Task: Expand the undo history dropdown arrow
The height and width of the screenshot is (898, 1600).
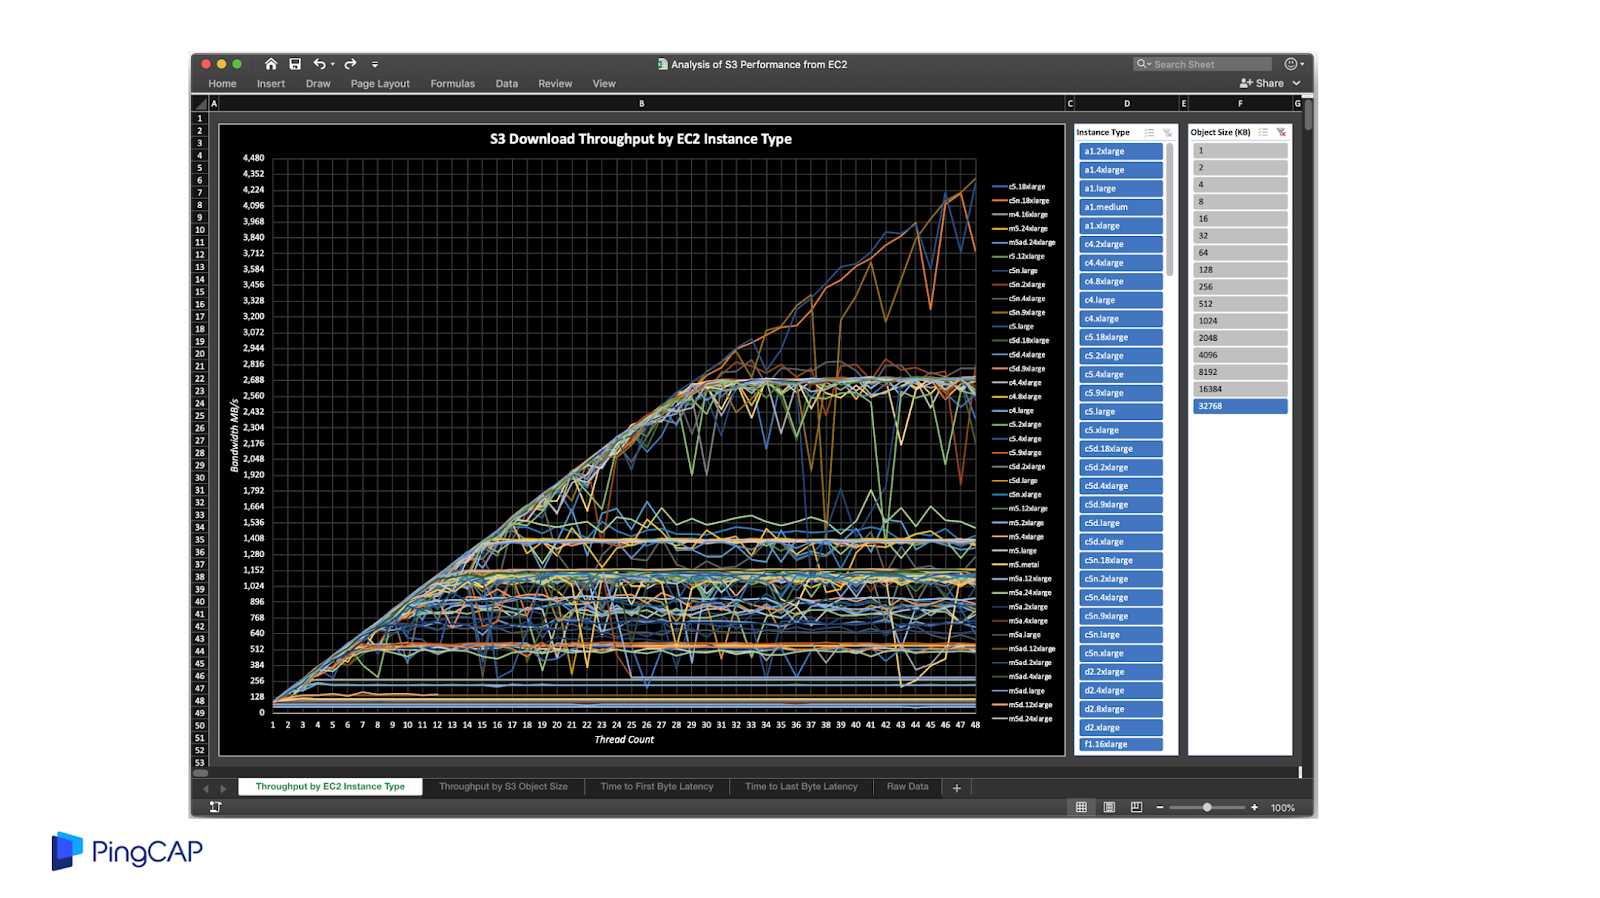Action: (333, 64)
